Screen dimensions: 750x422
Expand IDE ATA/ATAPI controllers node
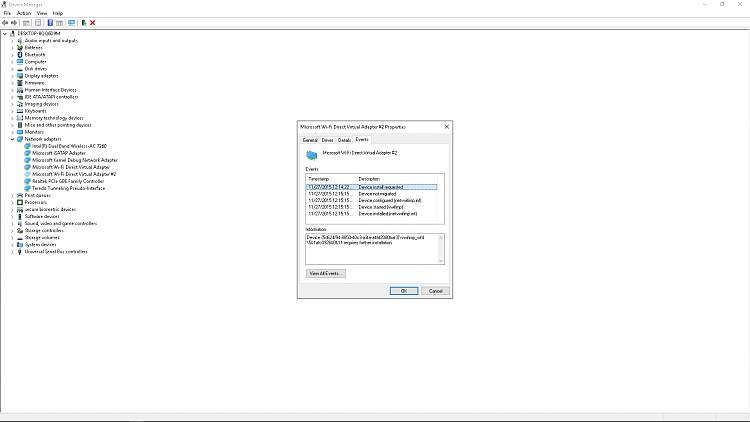12,97
